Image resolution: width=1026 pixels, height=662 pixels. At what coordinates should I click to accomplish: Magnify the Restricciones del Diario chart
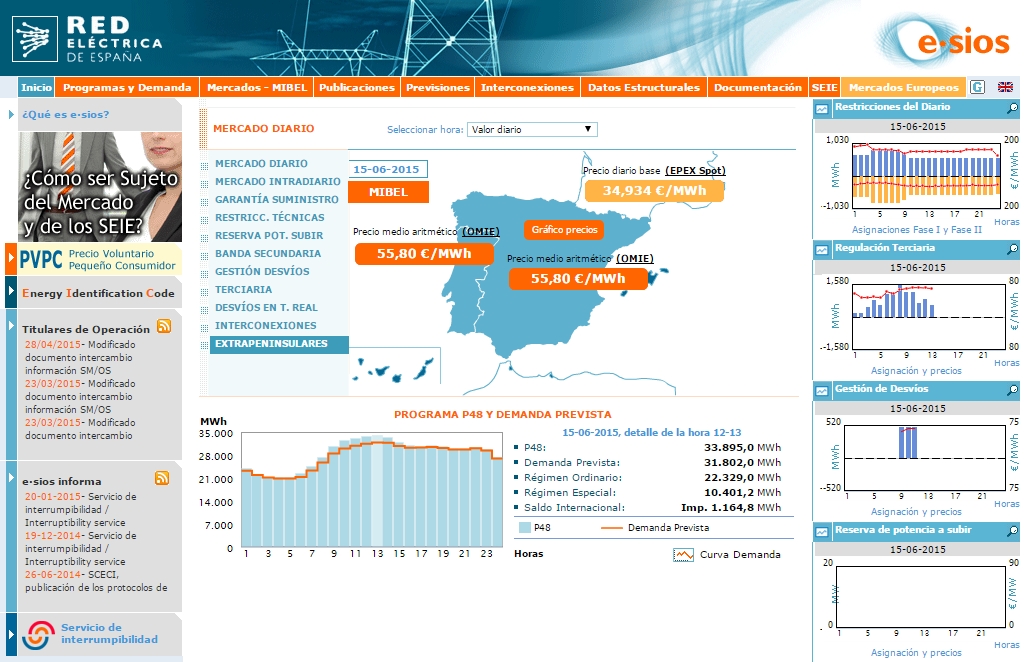click(1012, 107)
